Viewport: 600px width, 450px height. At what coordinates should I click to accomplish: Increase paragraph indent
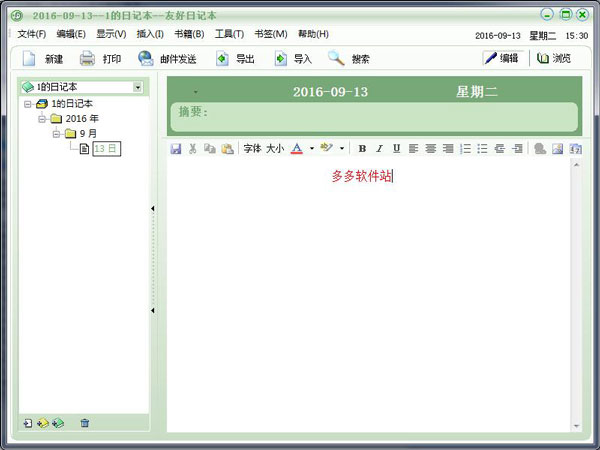517,148
